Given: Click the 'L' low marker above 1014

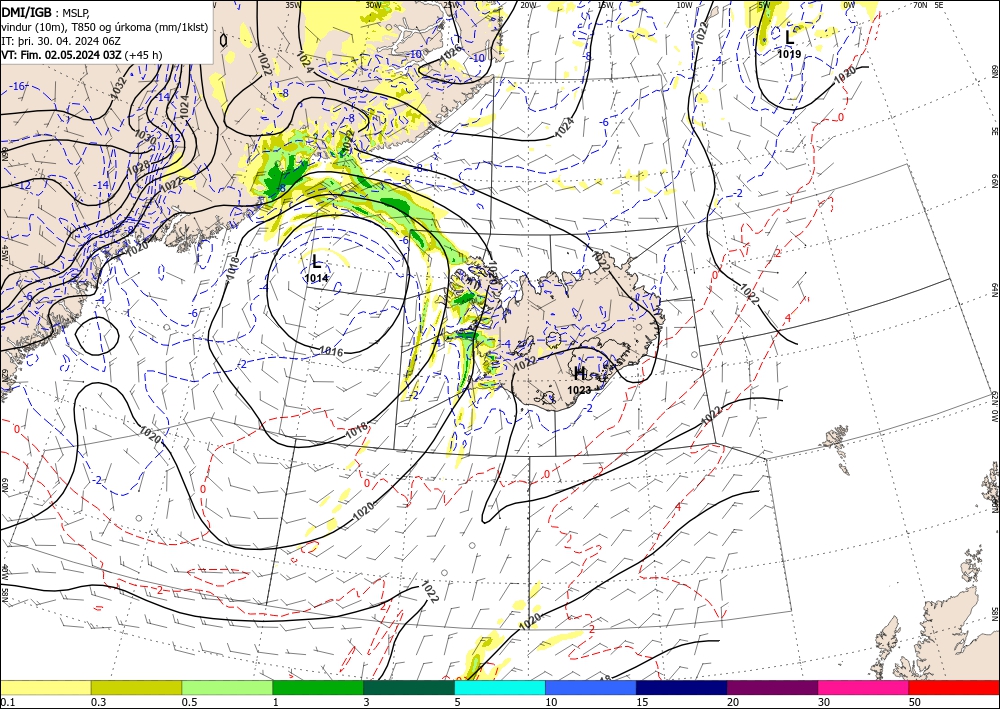Looking at the screenshot, I should [x=316, y=261].
